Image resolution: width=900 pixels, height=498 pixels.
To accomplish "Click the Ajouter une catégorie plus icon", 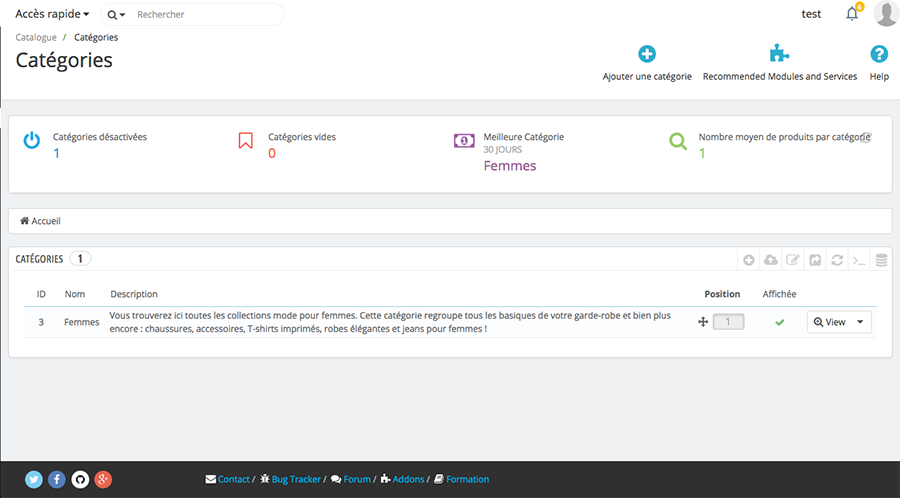I will pos(647,55).
